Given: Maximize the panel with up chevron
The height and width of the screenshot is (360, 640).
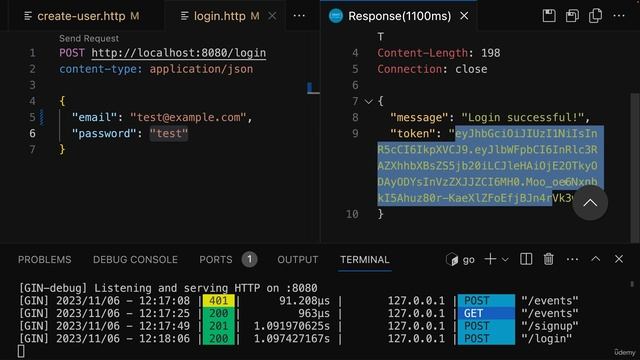Looking at the screenshot, I should (596, 259).
